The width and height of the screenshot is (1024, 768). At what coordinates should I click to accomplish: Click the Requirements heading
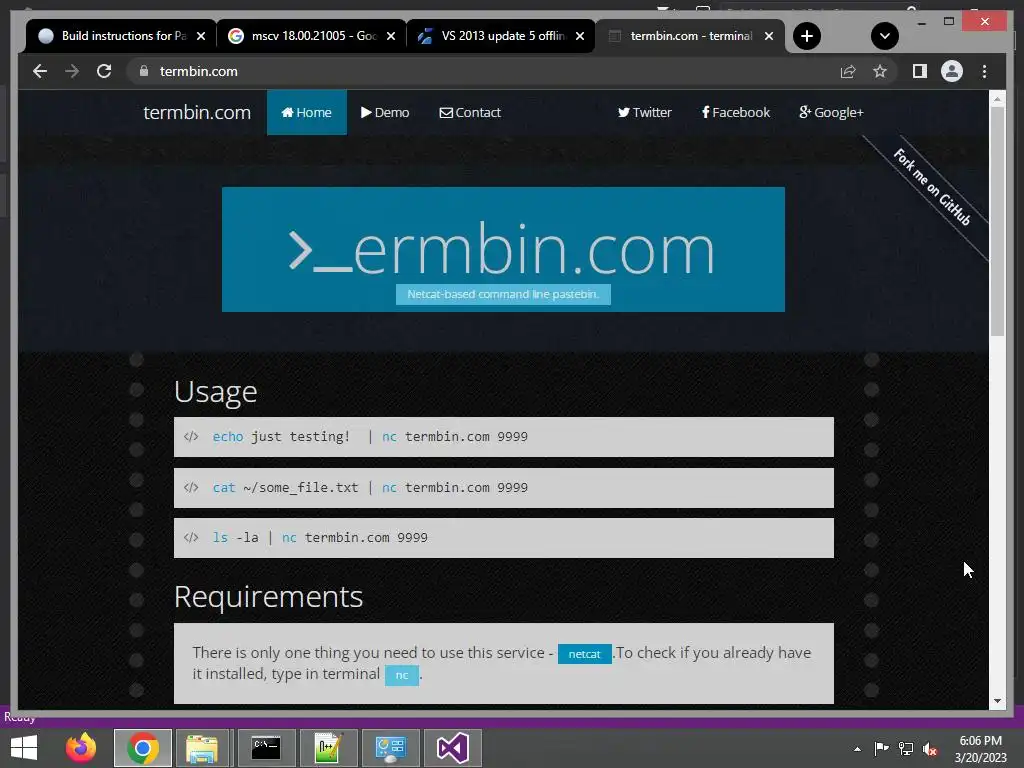point(268,596)
